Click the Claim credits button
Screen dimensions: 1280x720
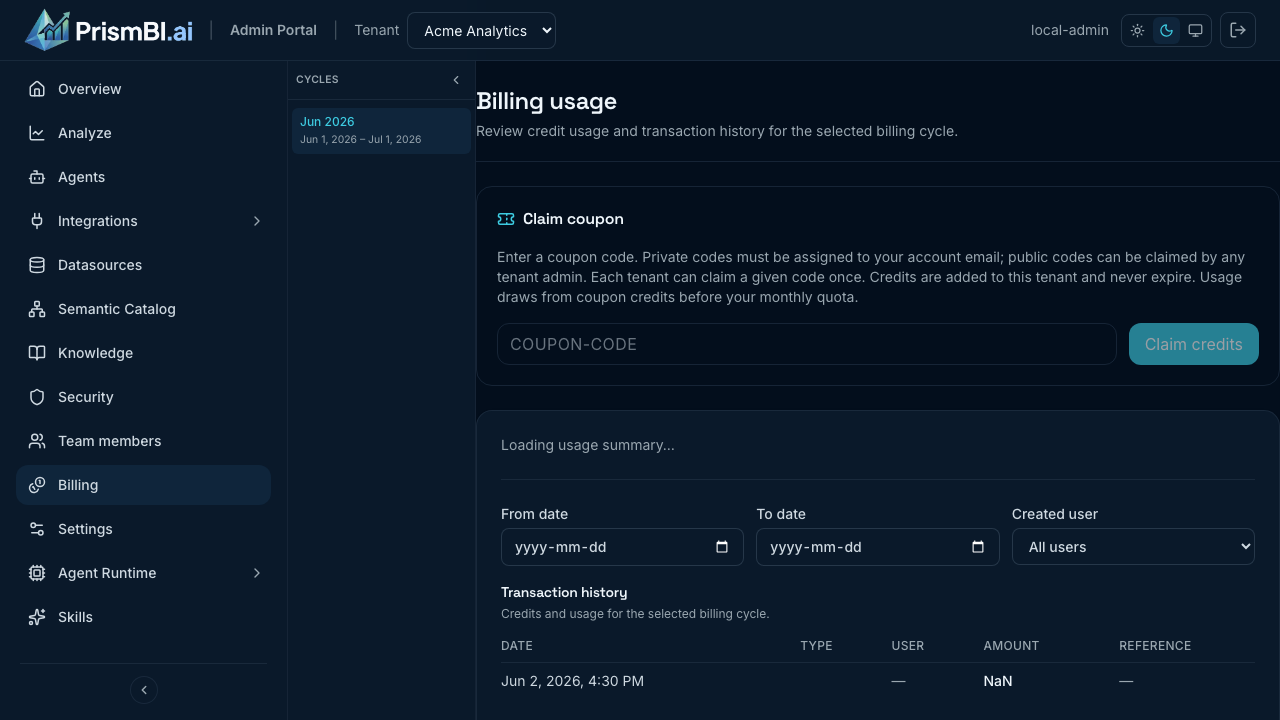click(1194, 344)
